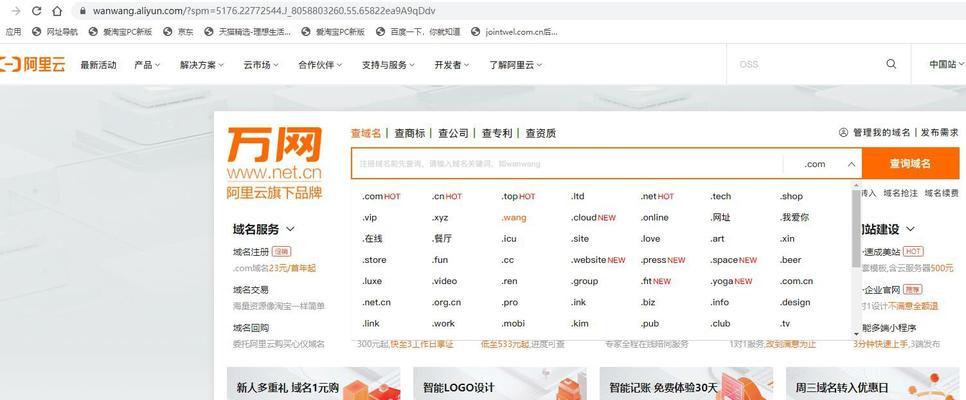Click the 万网 www.net.cn logo
The width and height of the screenshot is (966, 400).
click(x=274, y=163)
